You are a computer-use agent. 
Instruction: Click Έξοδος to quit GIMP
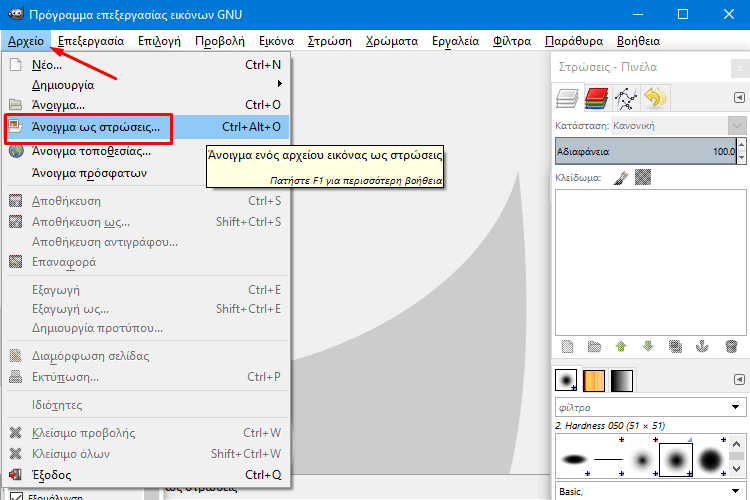(x=146, y=475)
